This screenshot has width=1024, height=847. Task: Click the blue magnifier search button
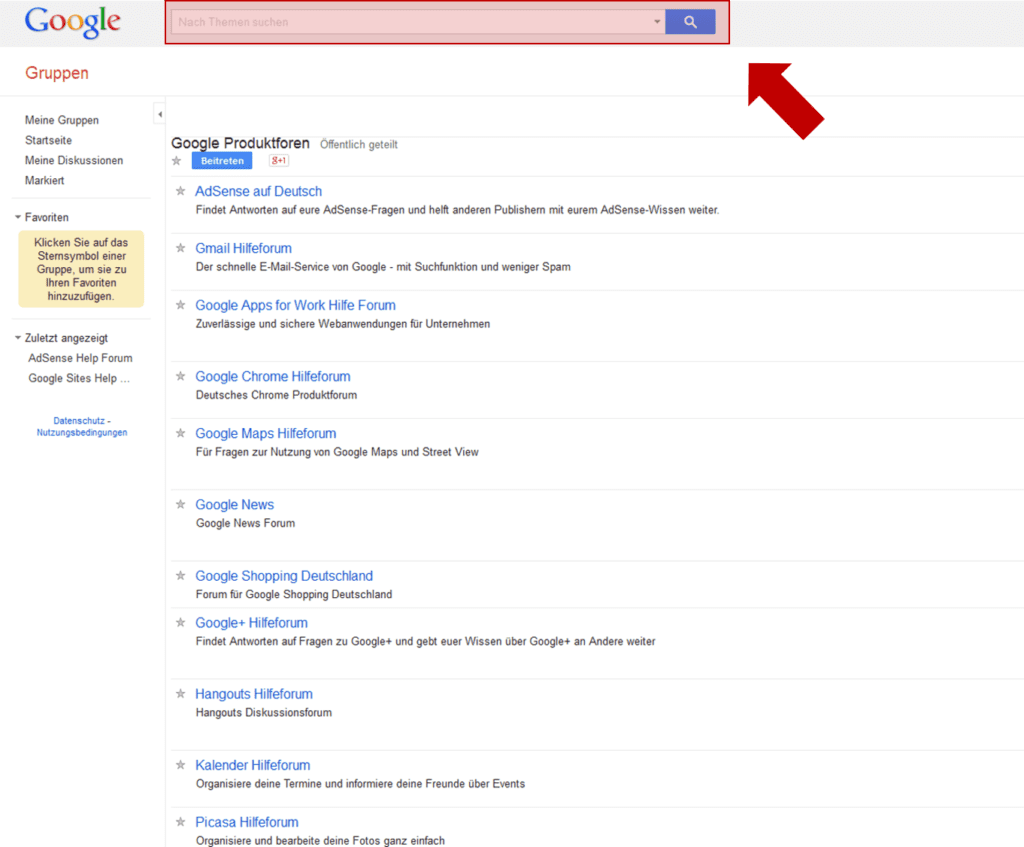(690, 22)
